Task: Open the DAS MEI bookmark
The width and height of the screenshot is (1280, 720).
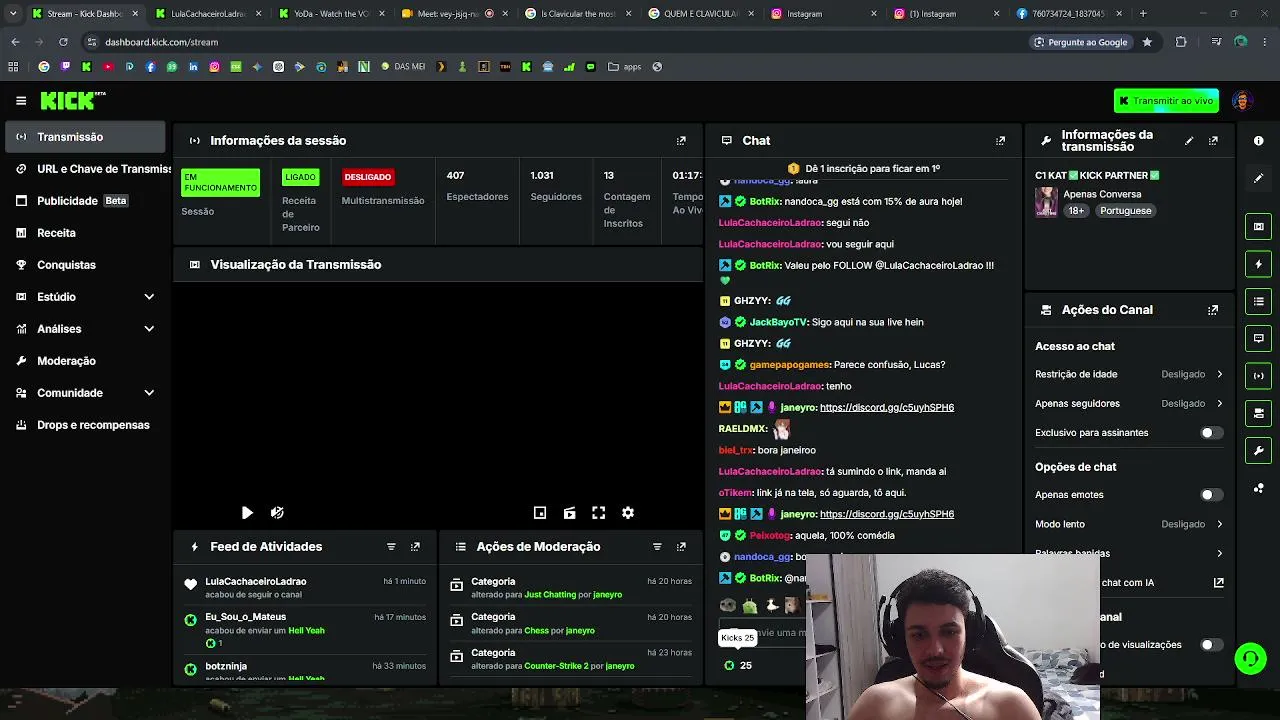Action: point(403,67)
